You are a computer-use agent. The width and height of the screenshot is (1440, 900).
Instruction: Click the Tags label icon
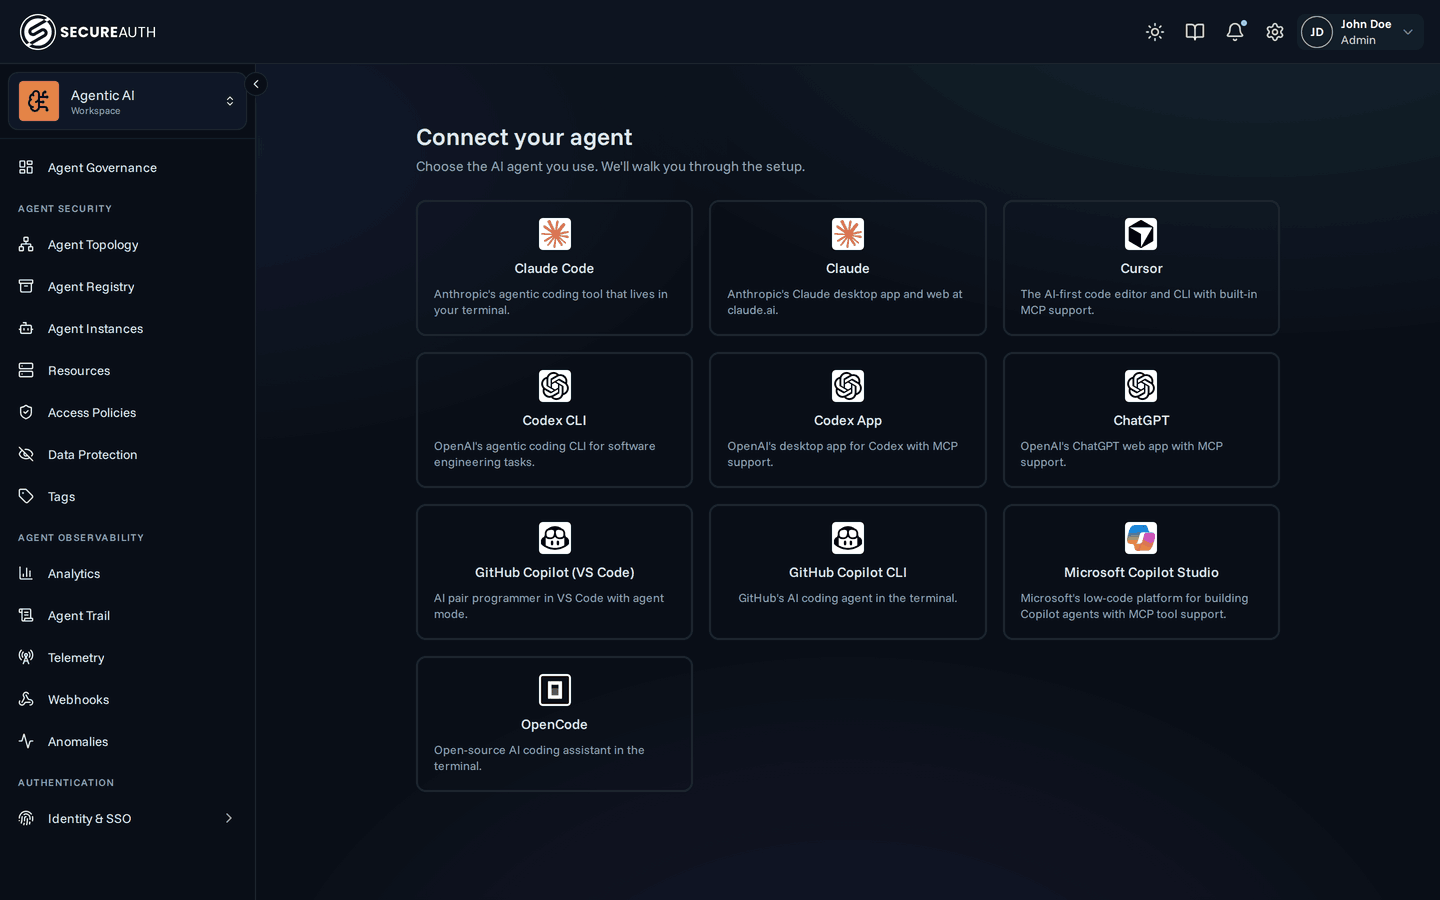pyautogui.click(x=26, y=496)
